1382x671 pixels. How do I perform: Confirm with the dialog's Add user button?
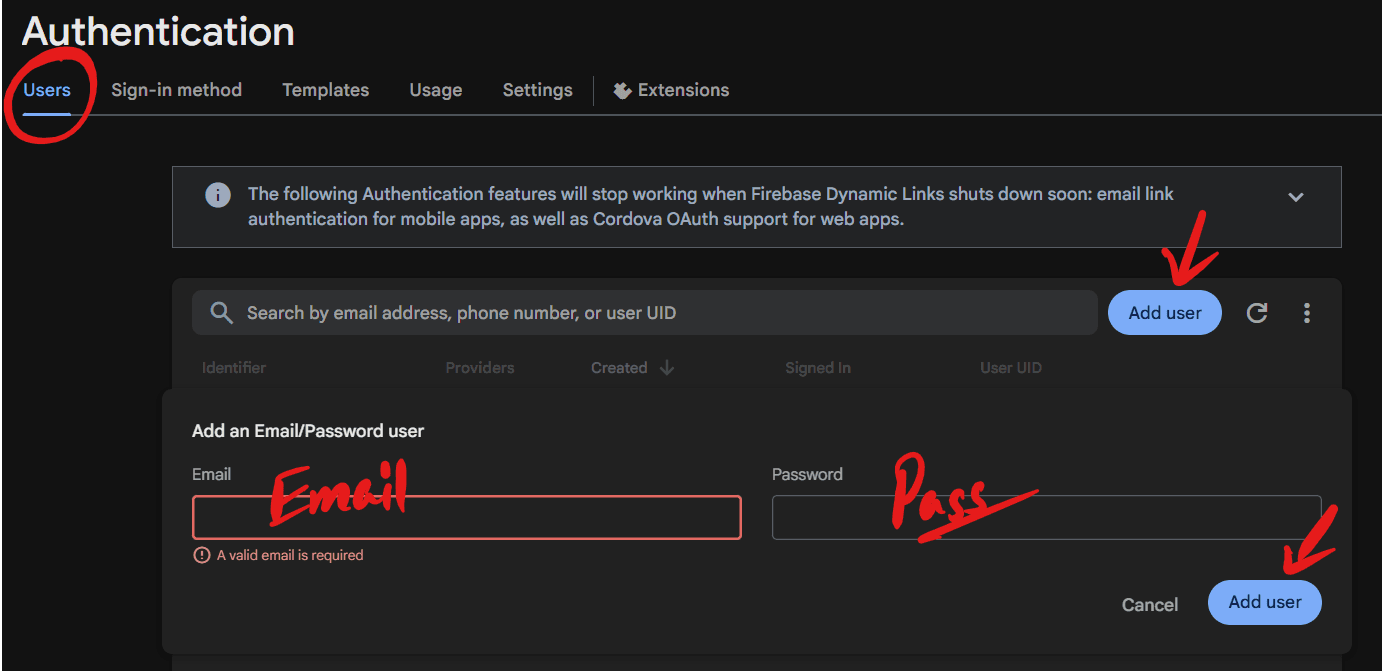tap(1265, 602)
